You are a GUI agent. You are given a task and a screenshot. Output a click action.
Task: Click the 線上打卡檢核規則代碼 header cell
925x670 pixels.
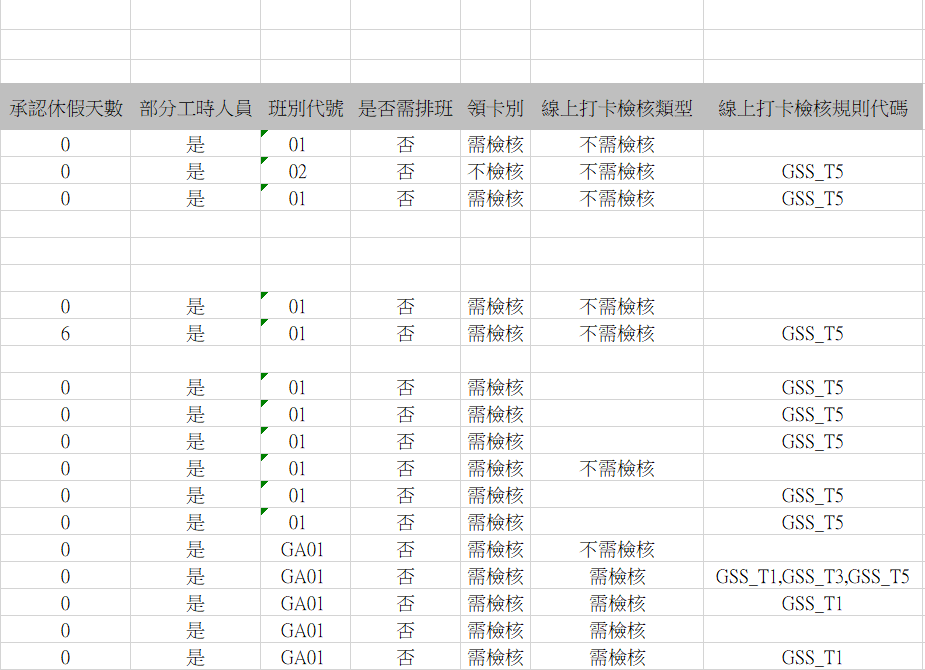812,108
